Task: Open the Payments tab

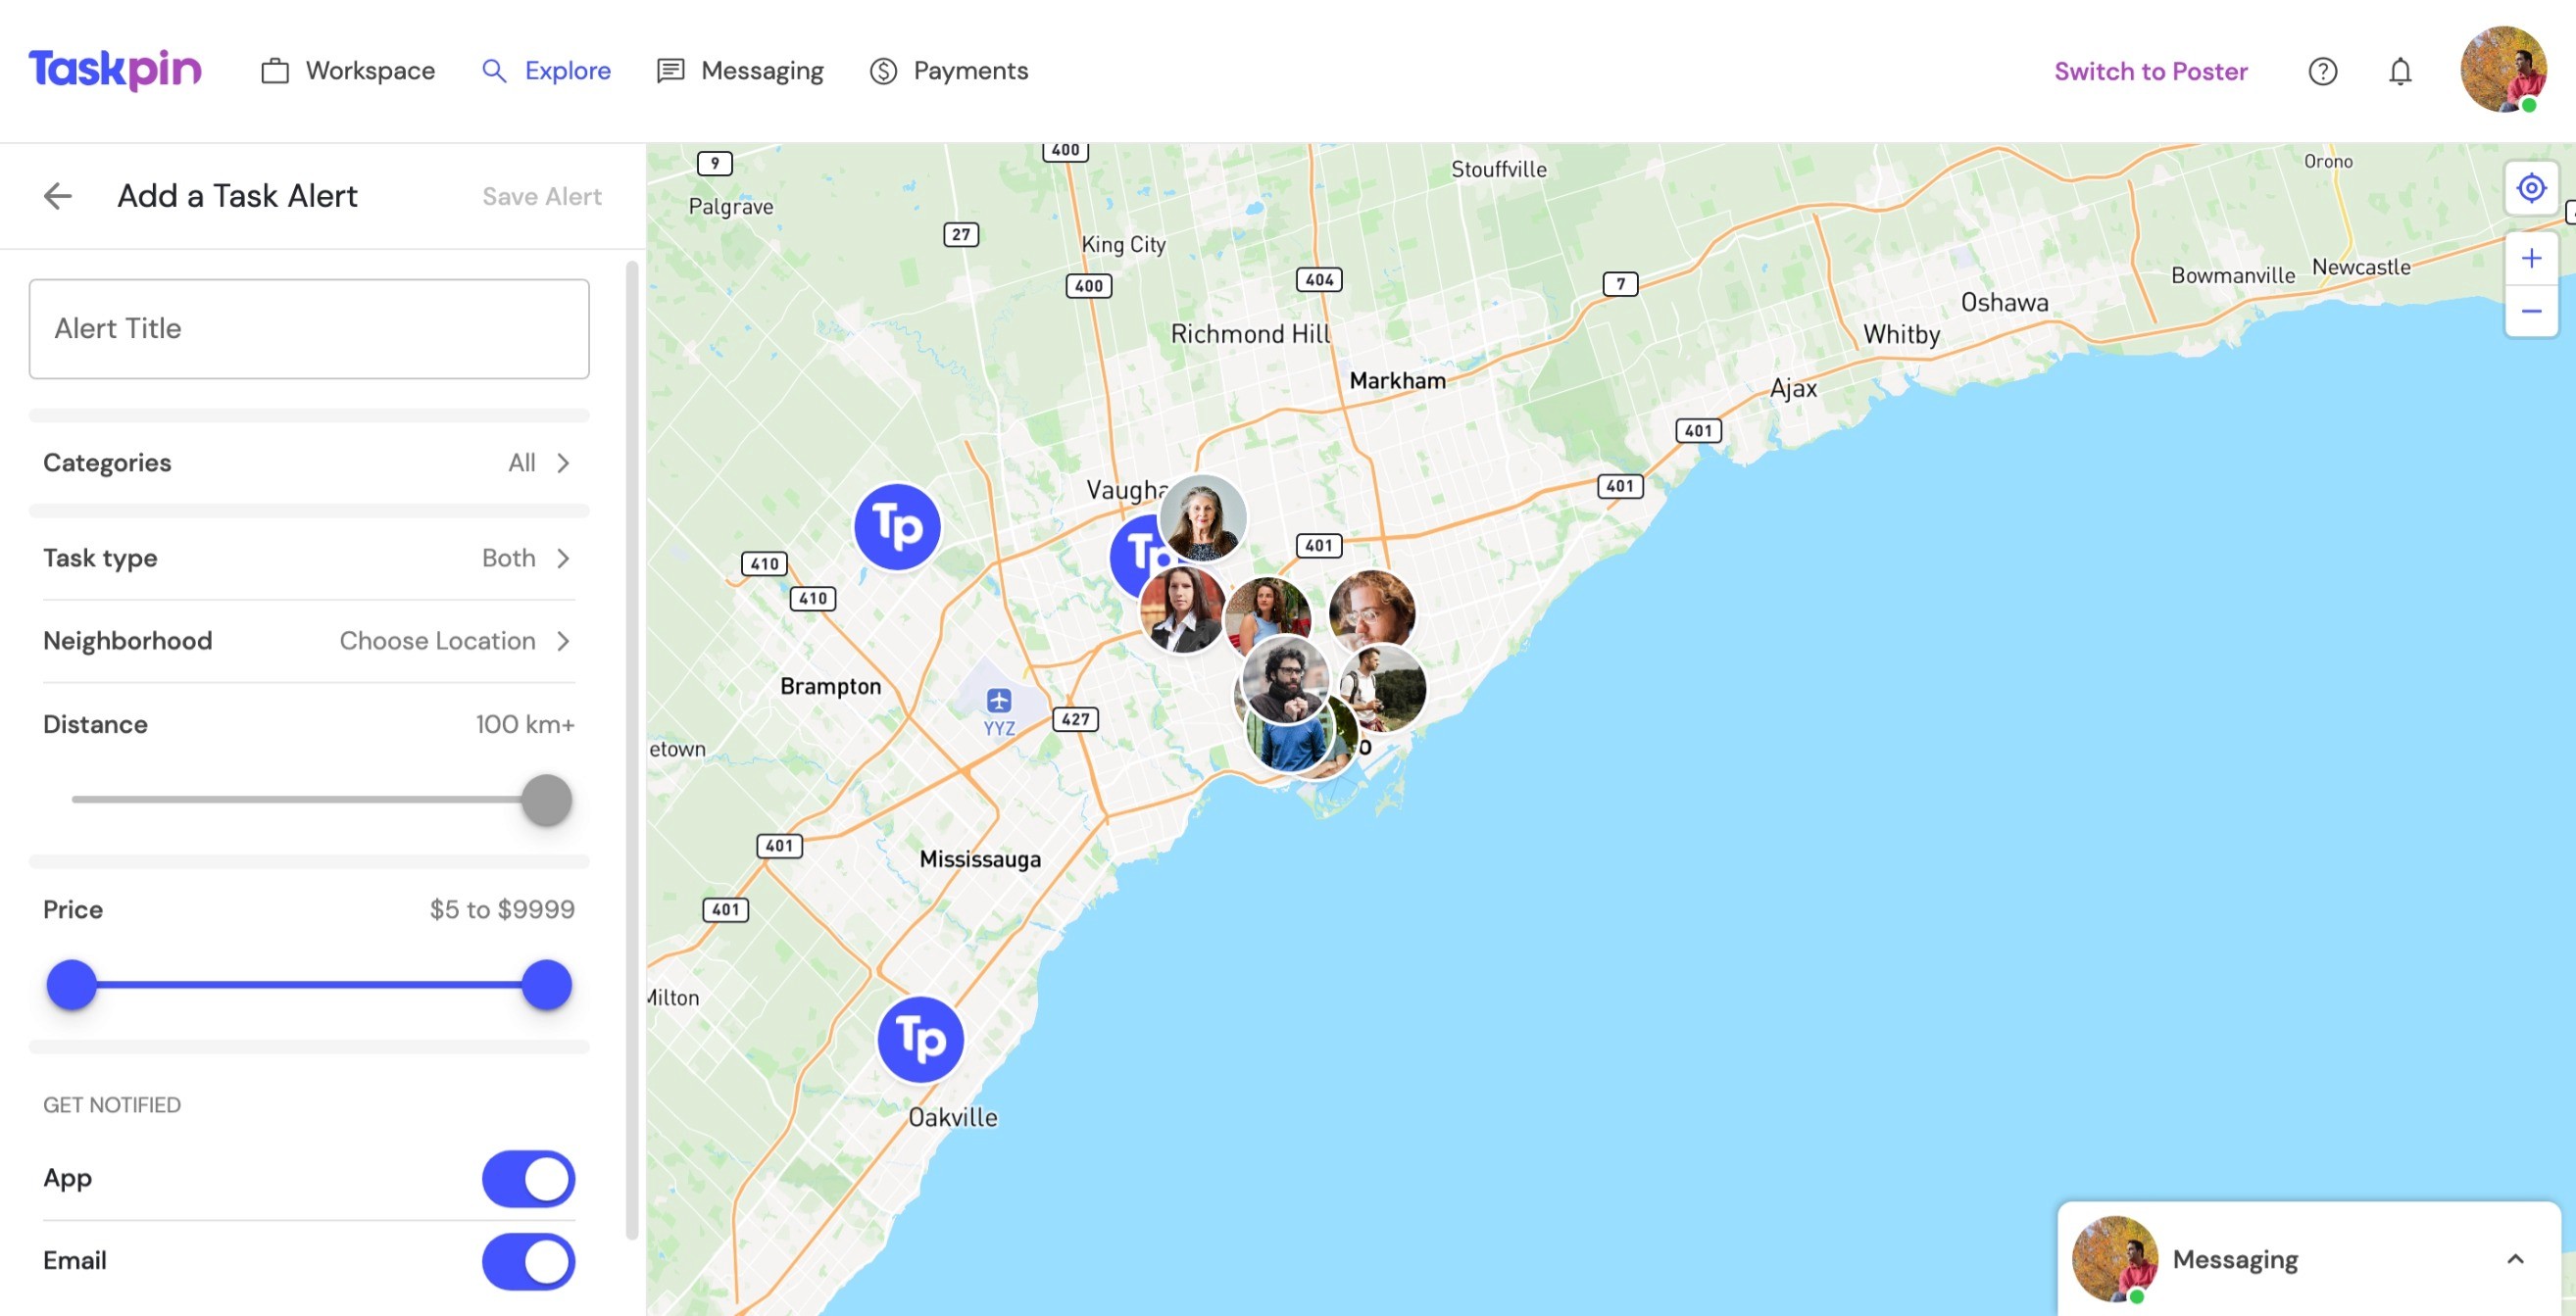Action: pos(948,71)
